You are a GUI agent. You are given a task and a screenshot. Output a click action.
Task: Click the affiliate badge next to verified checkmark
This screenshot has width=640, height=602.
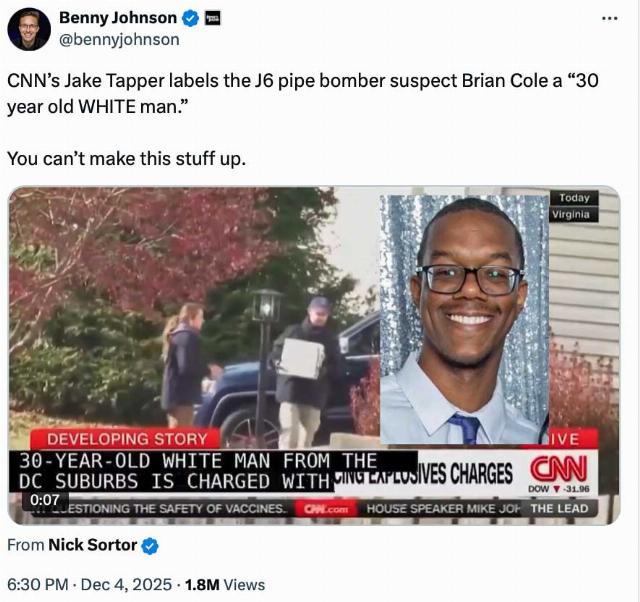click(x=213, y=18)
